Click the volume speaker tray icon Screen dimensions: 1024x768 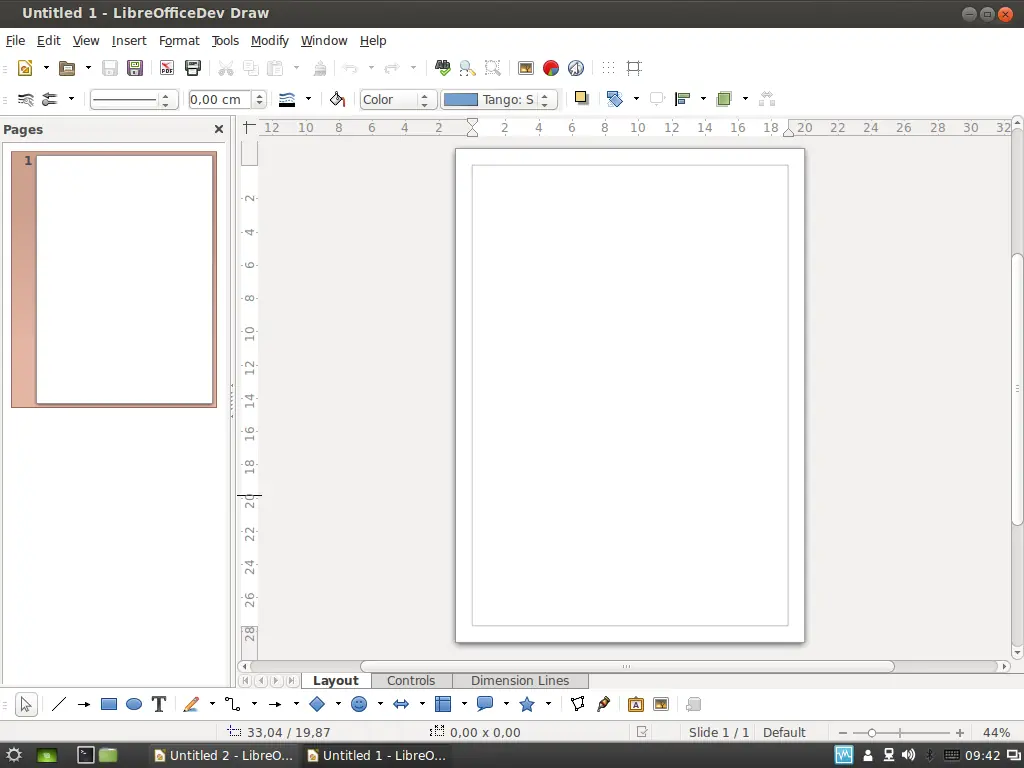pyautogui.click(x=908, y=756)
